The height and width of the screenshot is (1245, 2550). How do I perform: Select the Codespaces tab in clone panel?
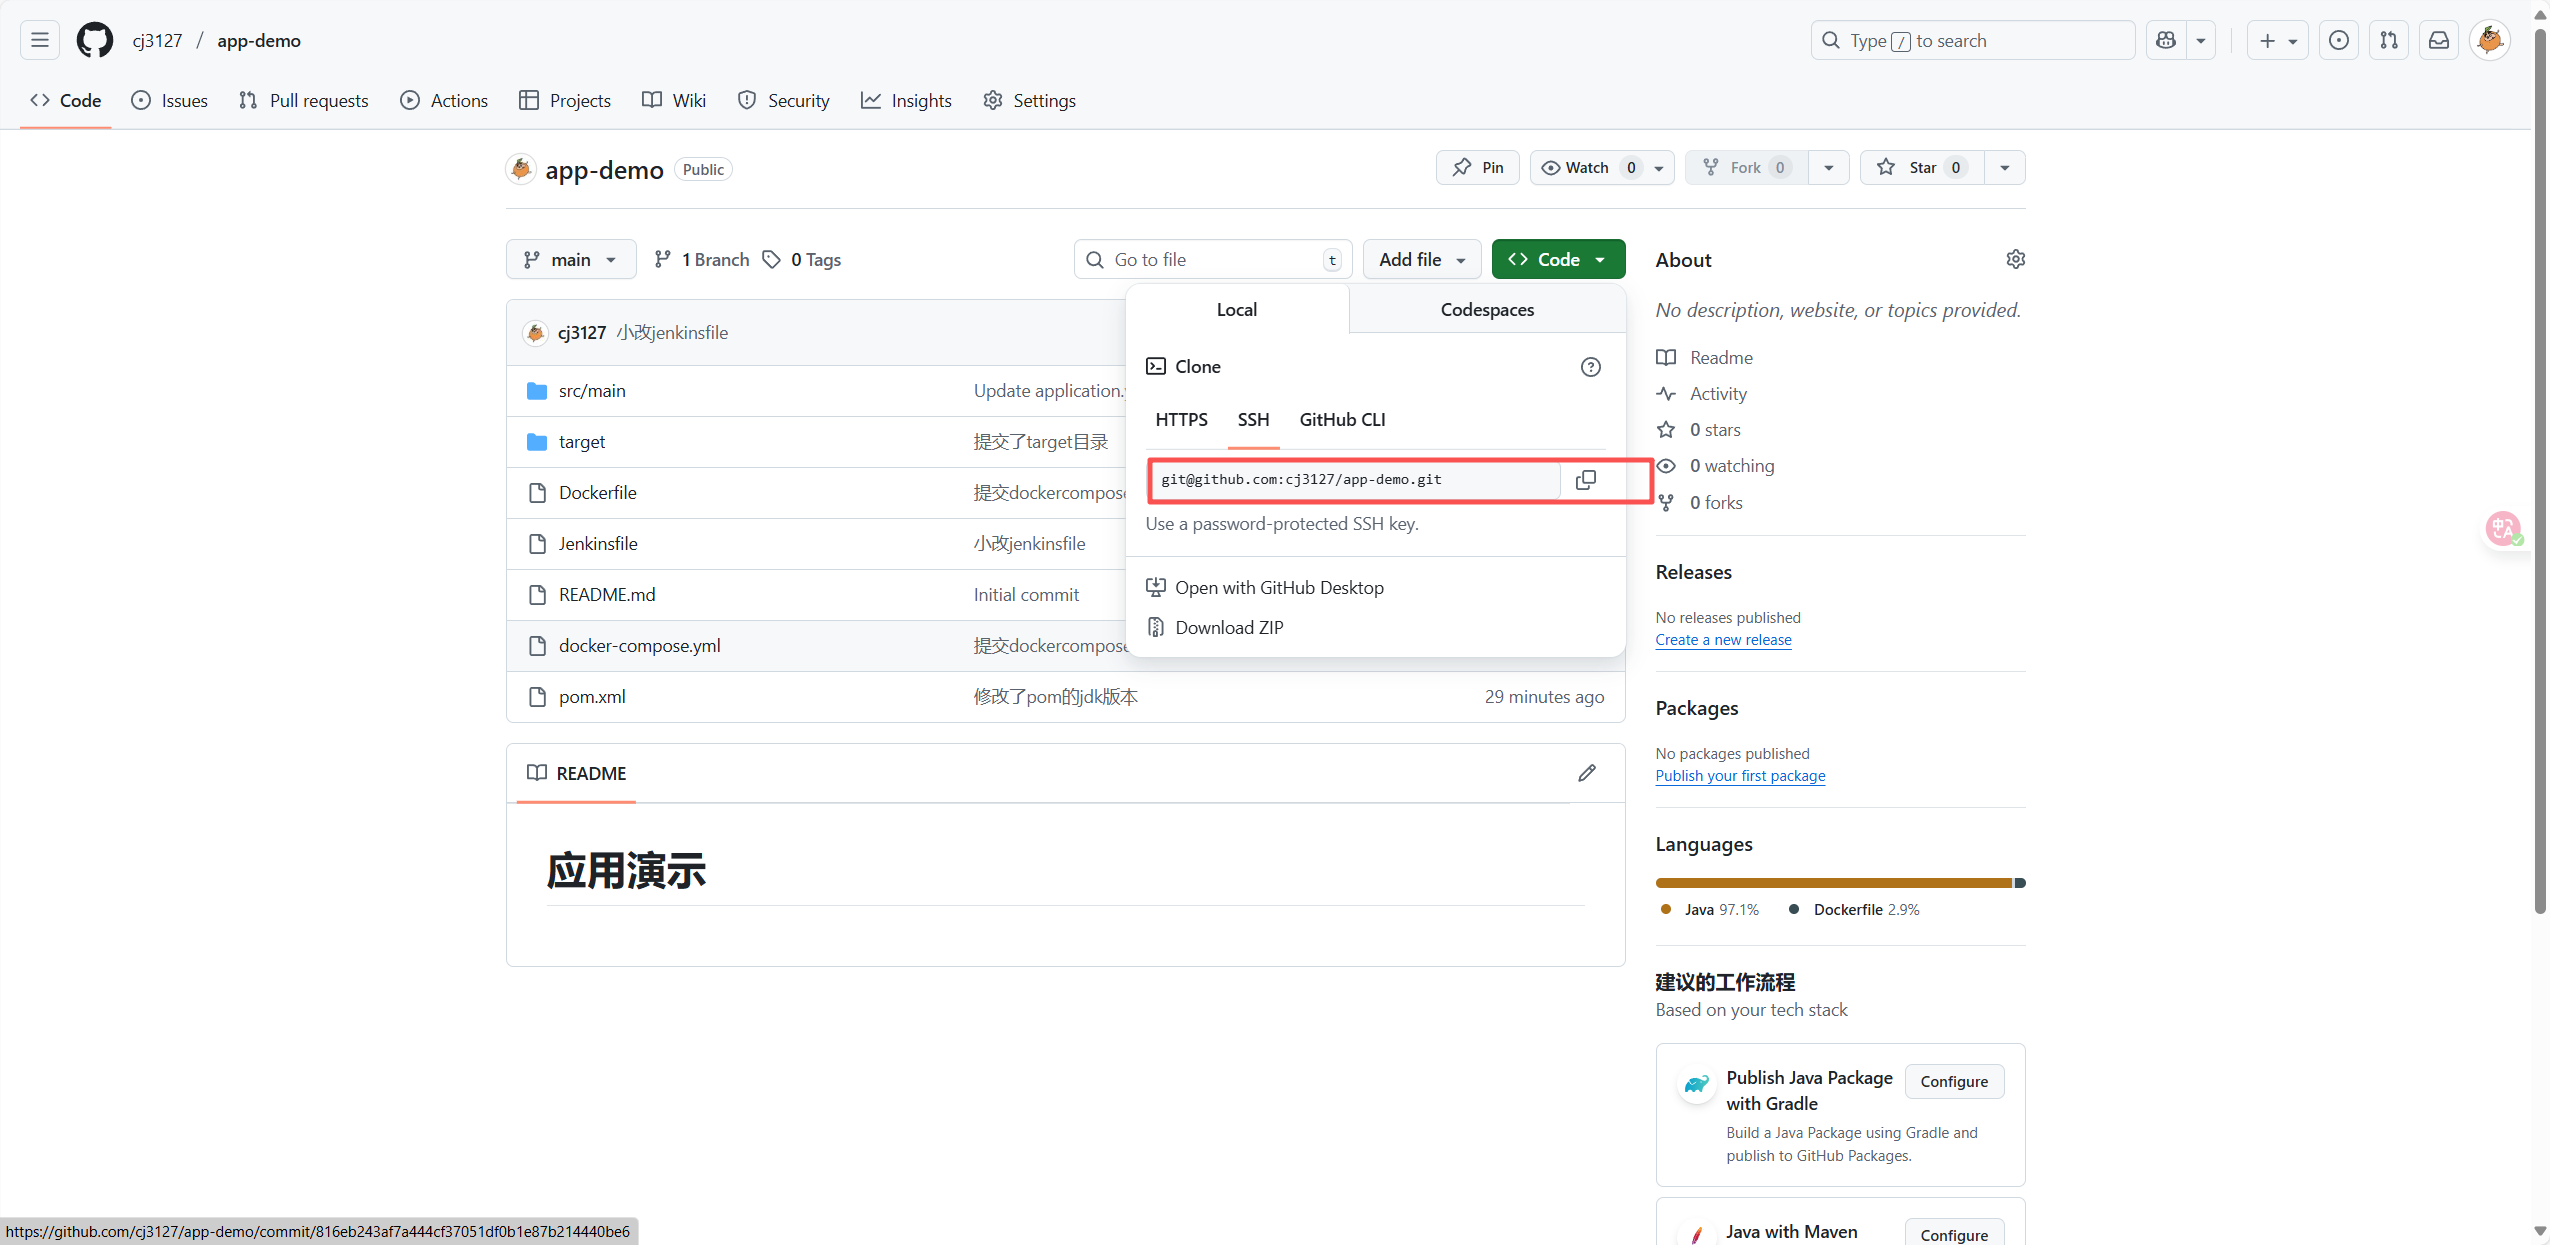click(1487, 310)
